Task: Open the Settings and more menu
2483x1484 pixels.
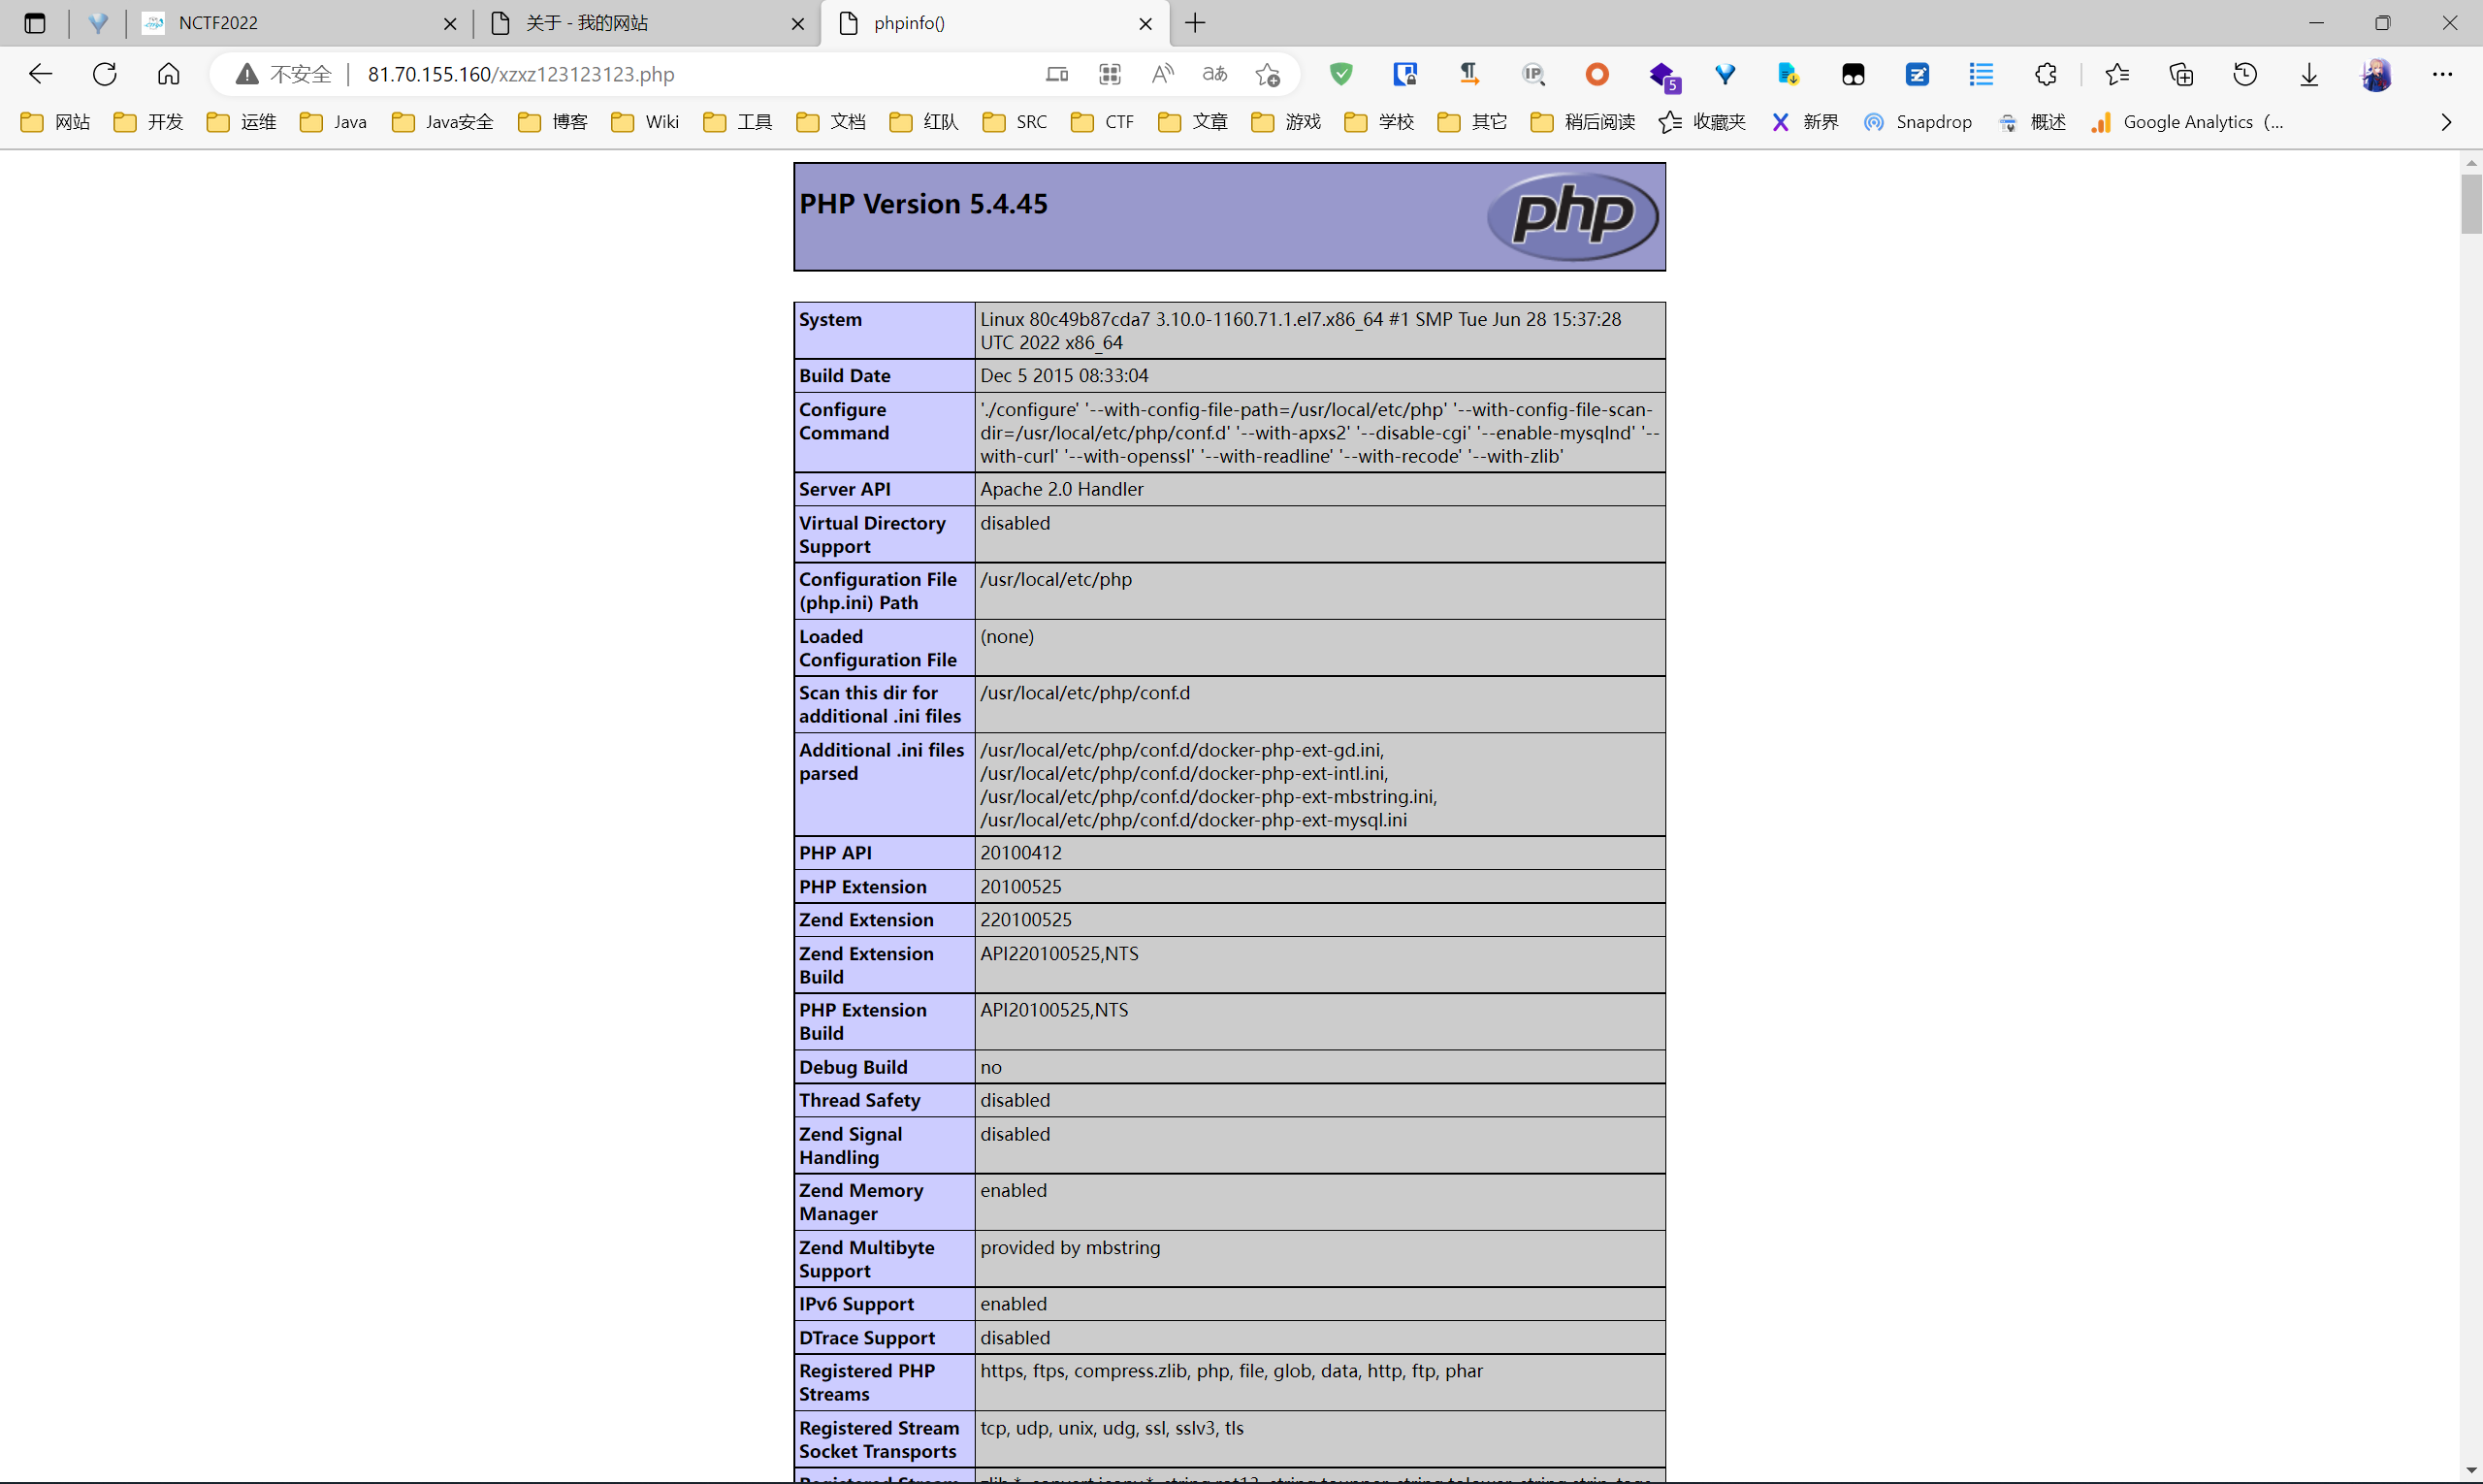Action: coord(2442,74)
